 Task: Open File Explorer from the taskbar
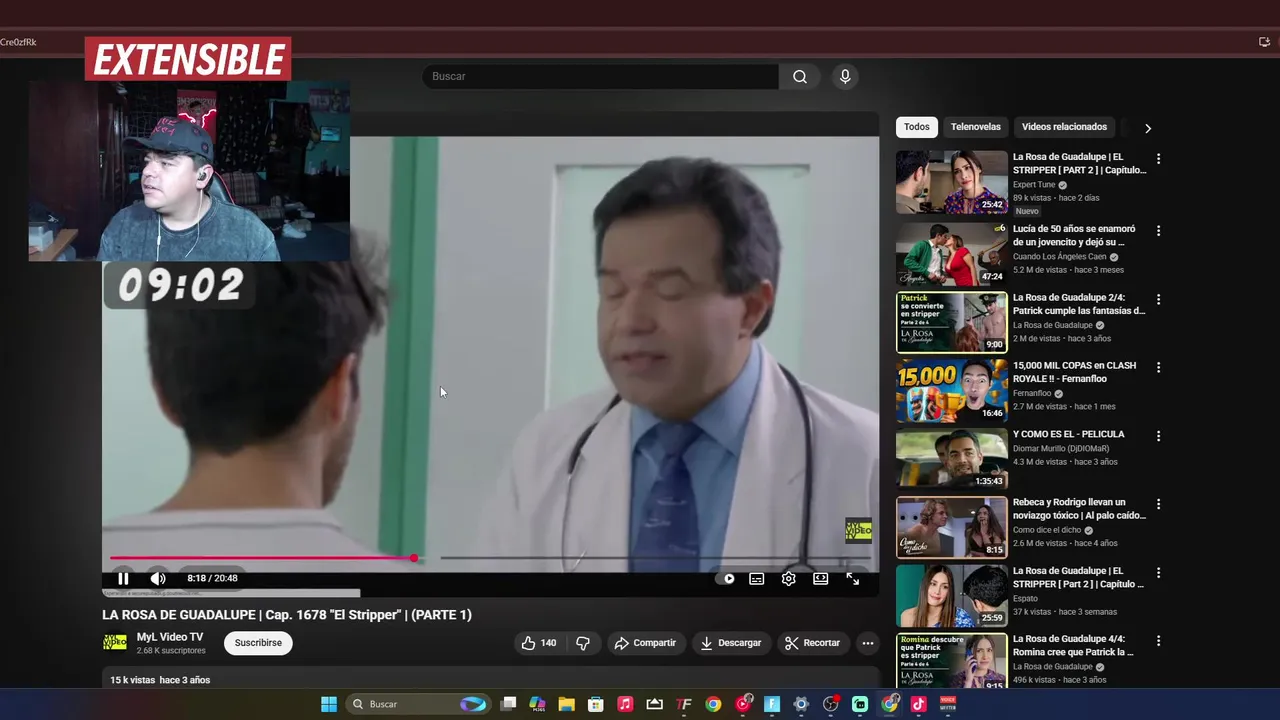tap(566, 704)
